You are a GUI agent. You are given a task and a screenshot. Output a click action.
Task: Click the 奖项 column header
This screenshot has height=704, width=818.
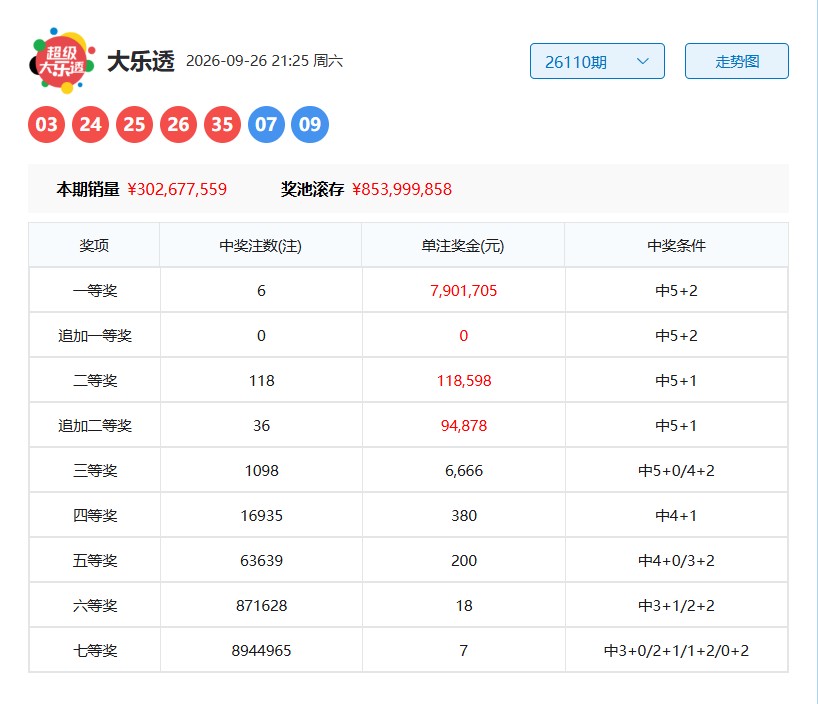click(x=94, y=245)
